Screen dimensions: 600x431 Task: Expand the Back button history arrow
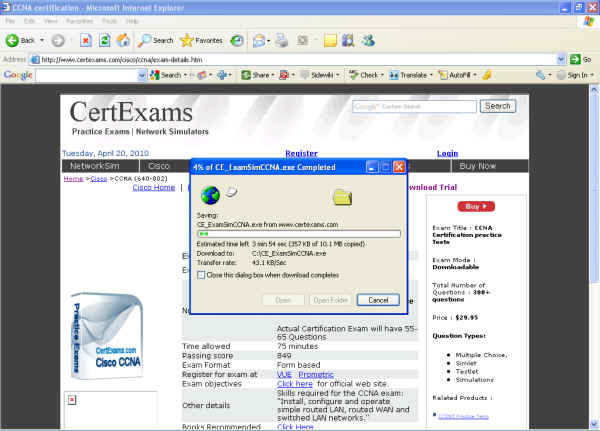point(42,40)
